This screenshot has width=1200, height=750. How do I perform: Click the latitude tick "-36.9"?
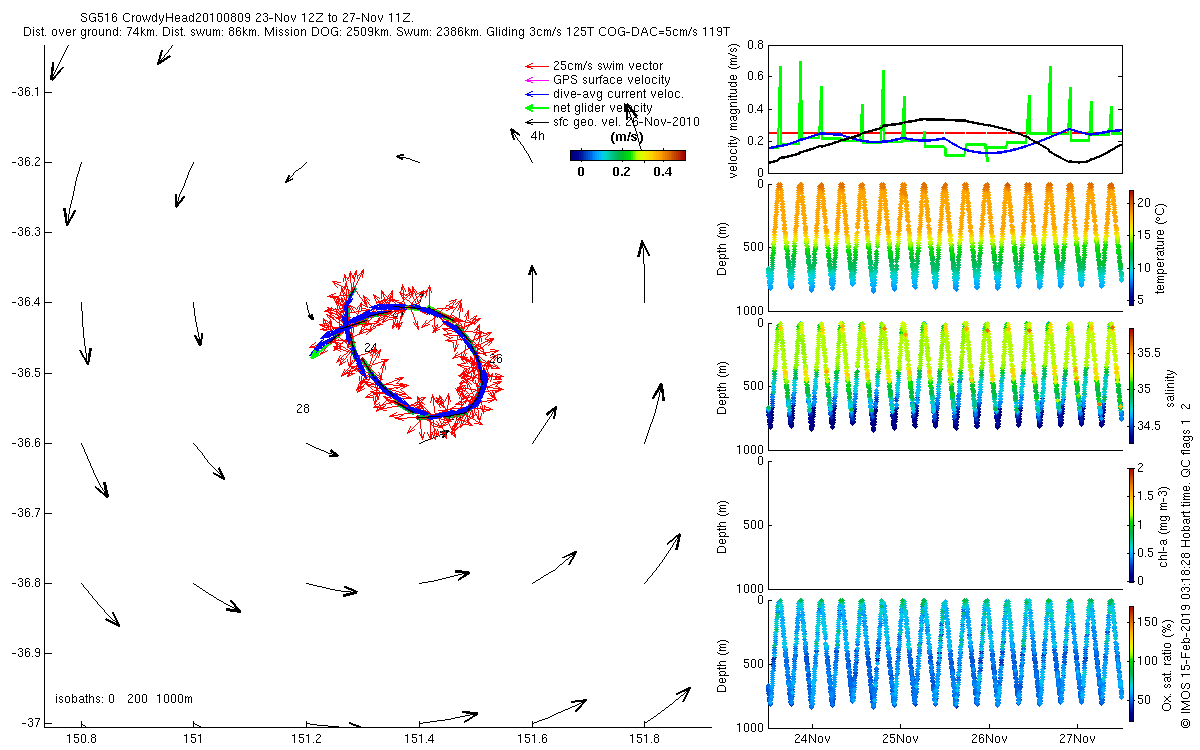click(x=24, y=653)
